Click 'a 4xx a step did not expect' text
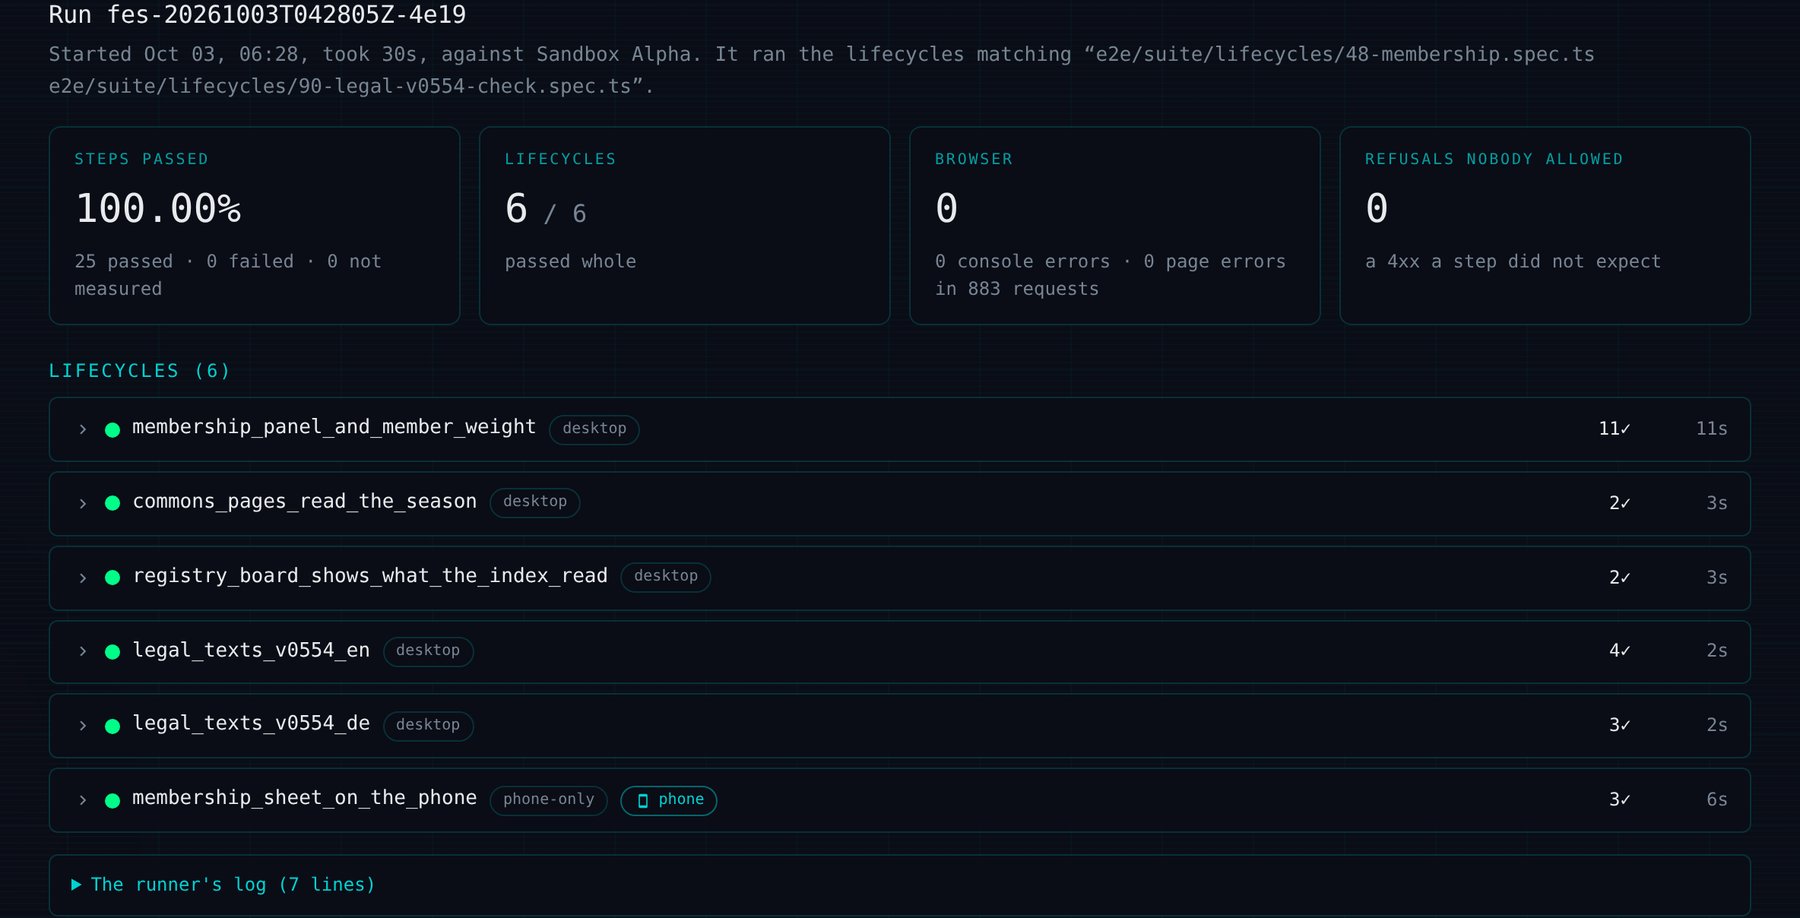1800x918 pixels. 1513,262
